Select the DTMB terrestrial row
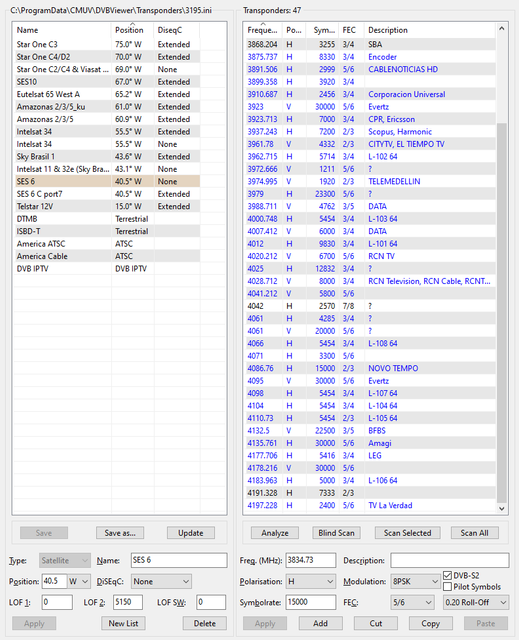Viewport: 519px width, 640px height. (107, 219)
